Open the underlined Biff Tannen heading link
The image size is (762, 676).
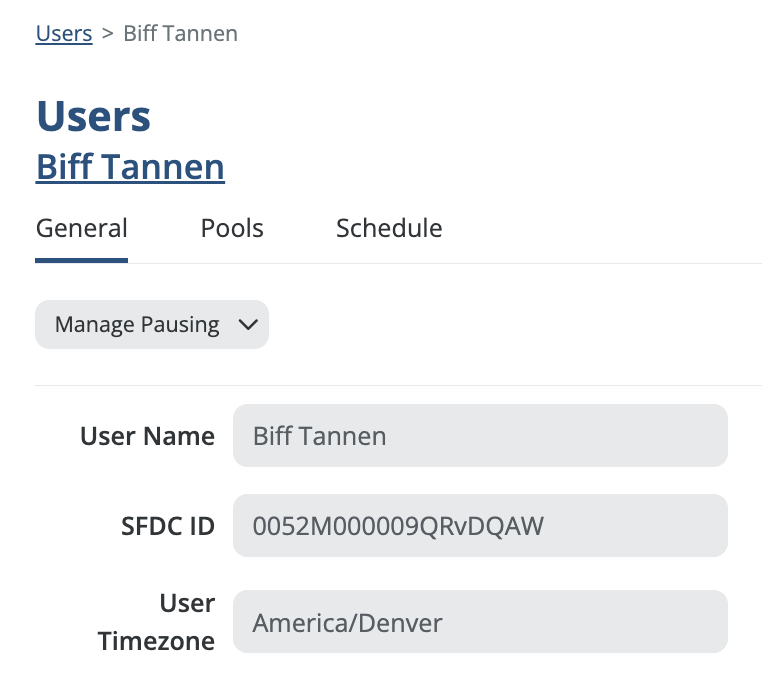point(130,167)
